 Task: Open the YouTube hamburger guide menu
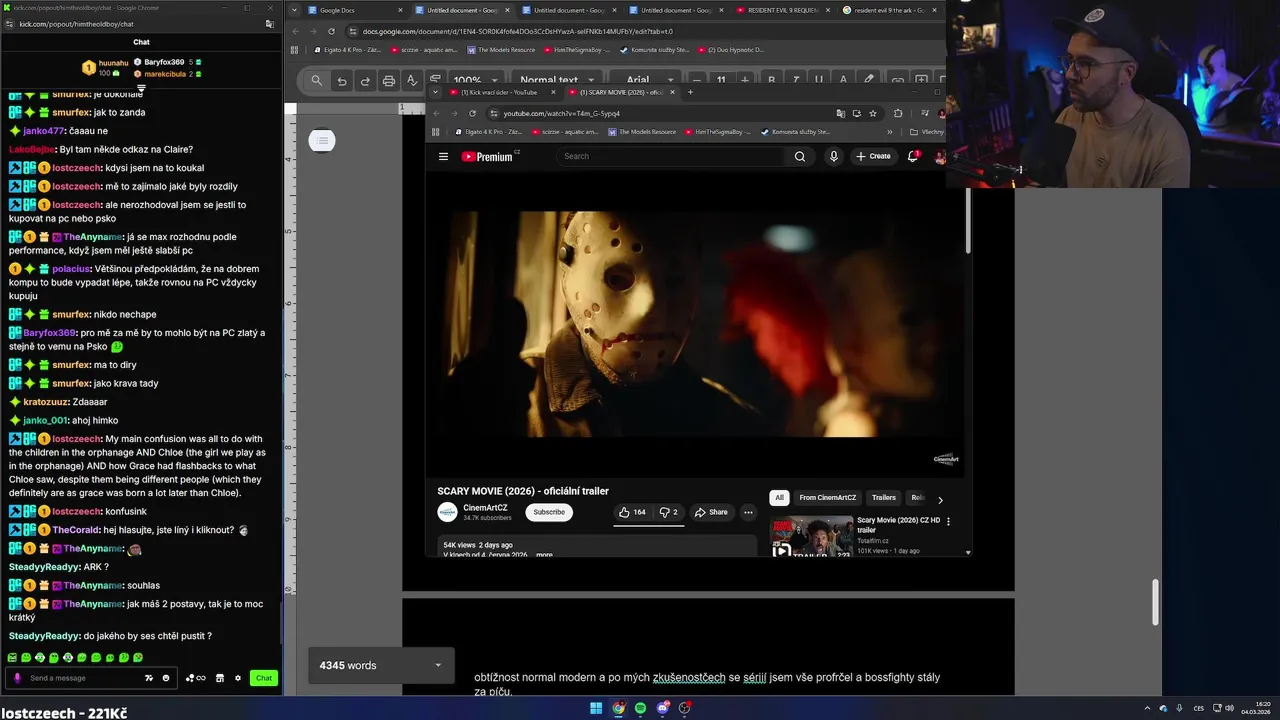443,156
